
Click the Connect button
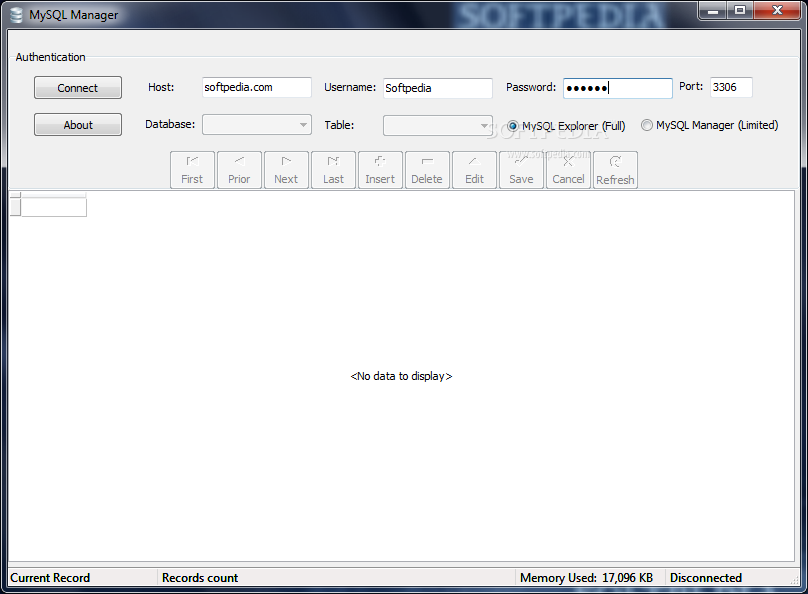coord(78,88)
